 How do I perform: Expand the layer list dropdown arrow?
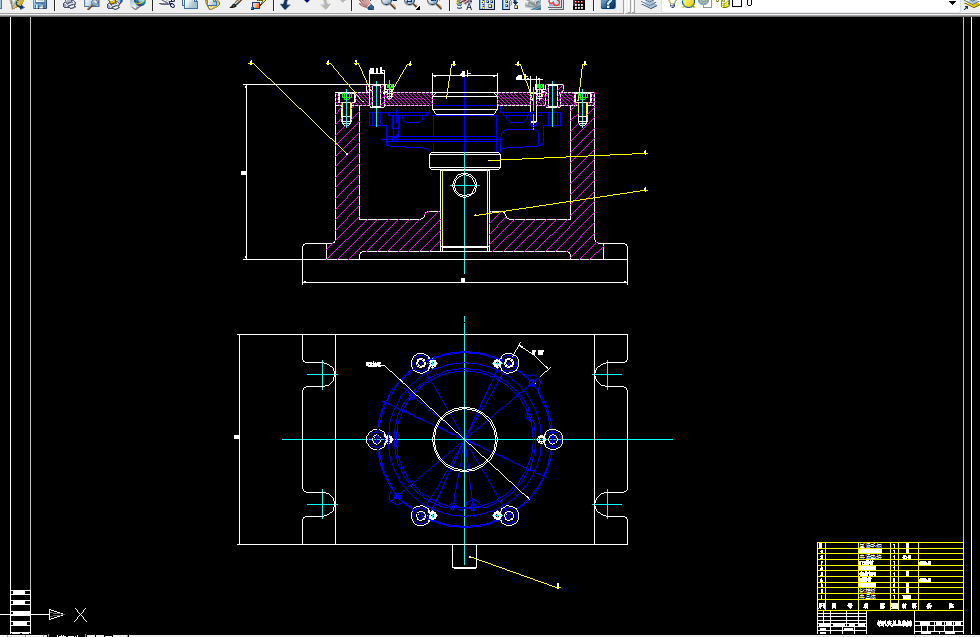(x=952, y=3)
